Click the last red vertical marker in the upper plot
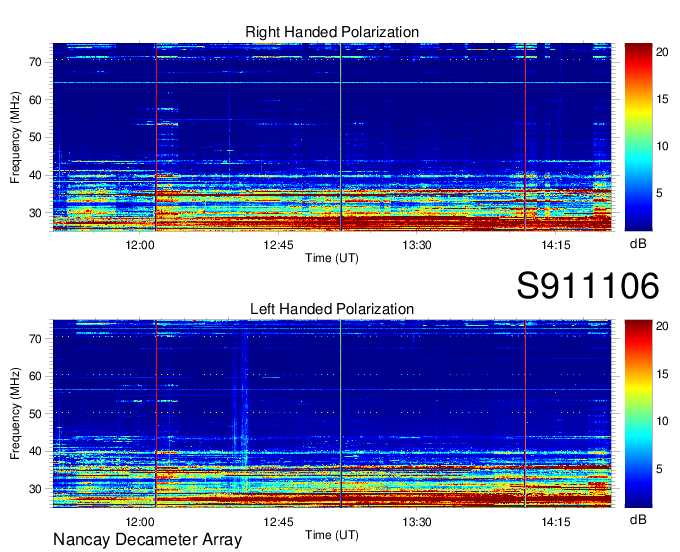680x552 pixels. (525, 137)
